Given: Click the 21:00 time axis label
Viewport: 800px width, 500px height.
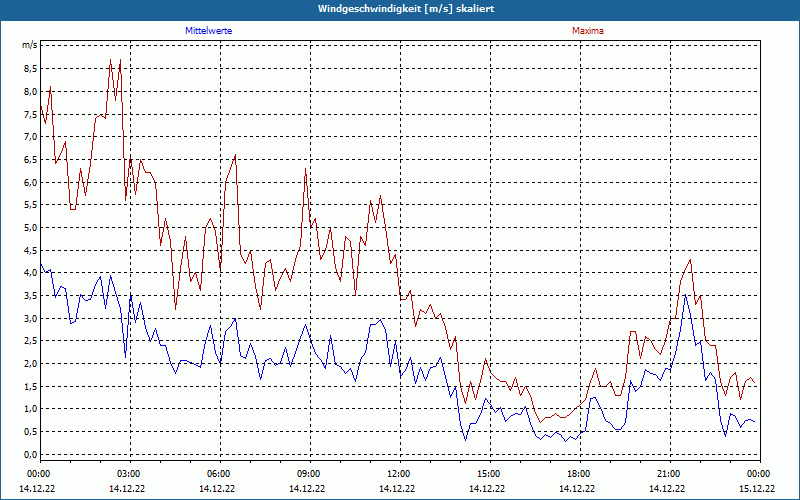Looking at the screenshot, I should point(669,474).
